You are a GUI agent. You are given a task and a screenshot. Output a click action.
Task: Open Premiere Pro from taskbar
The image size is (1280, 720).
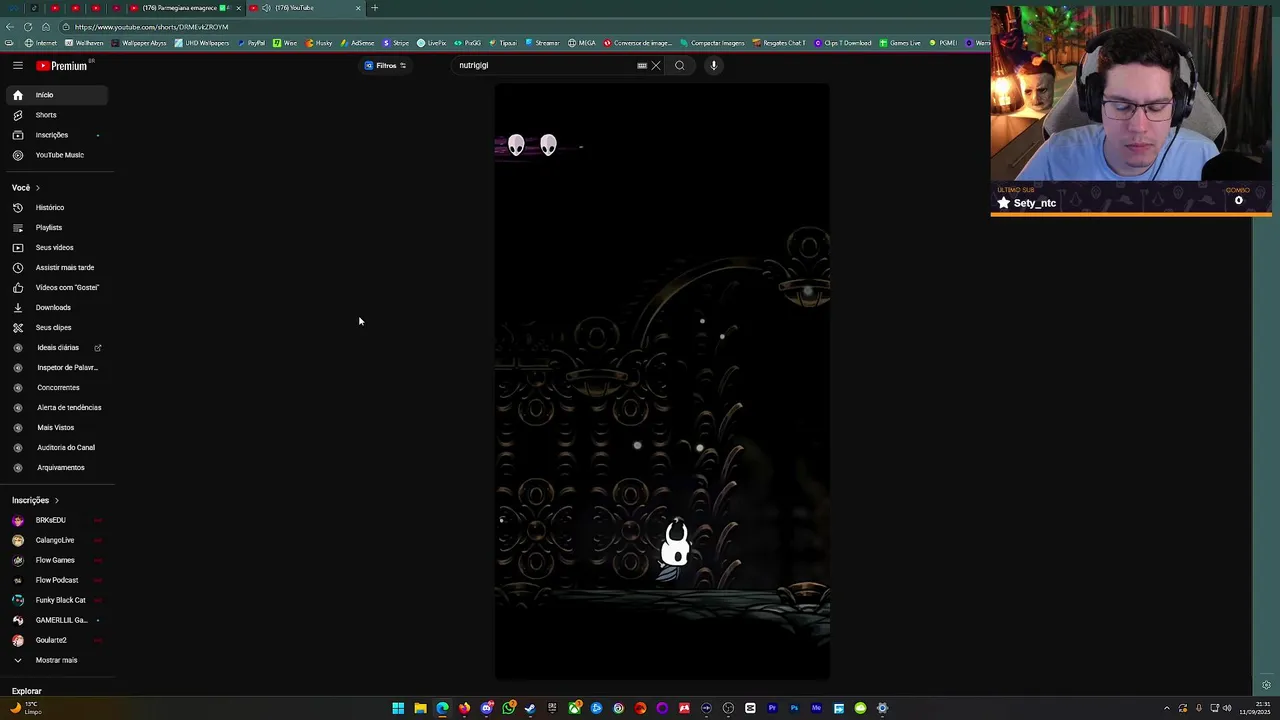pos(772,708)
